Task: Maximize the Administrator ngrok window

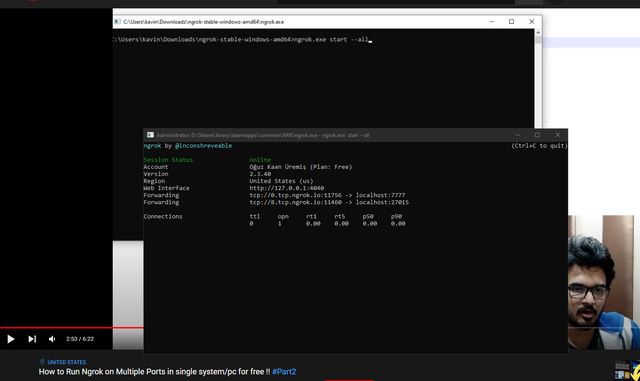Action: click(538, 135)
